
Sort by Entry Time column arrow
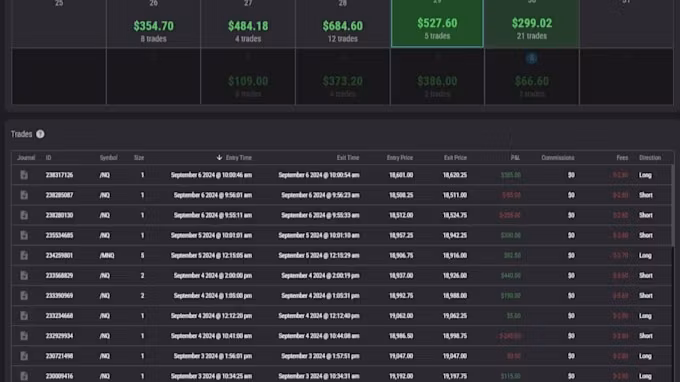click(219, 157)
